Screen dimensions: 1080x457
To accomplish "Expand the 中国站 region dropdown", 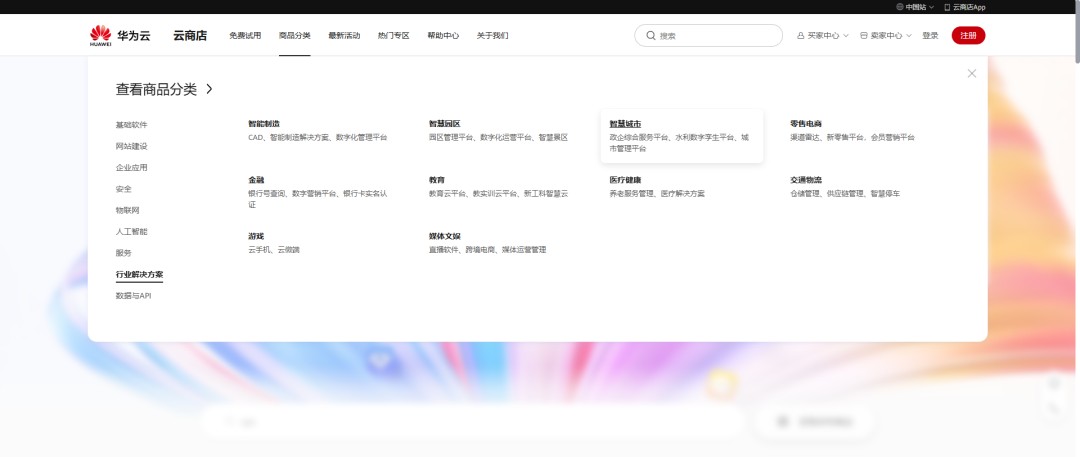I will (932, 7).
